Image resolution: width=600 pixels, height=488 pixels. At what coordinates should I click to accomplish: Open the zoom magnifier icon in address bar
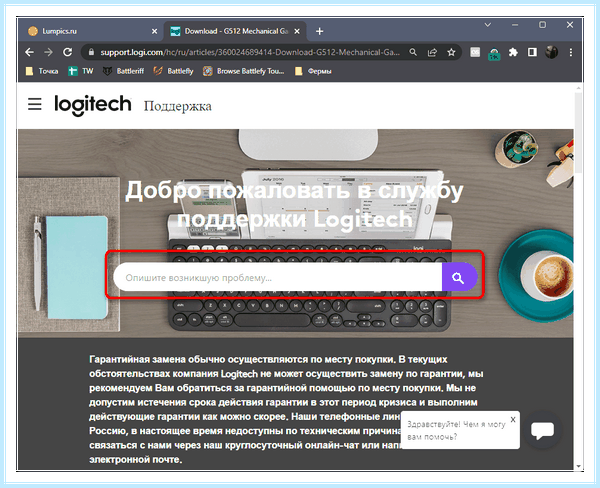click(413, 52)
